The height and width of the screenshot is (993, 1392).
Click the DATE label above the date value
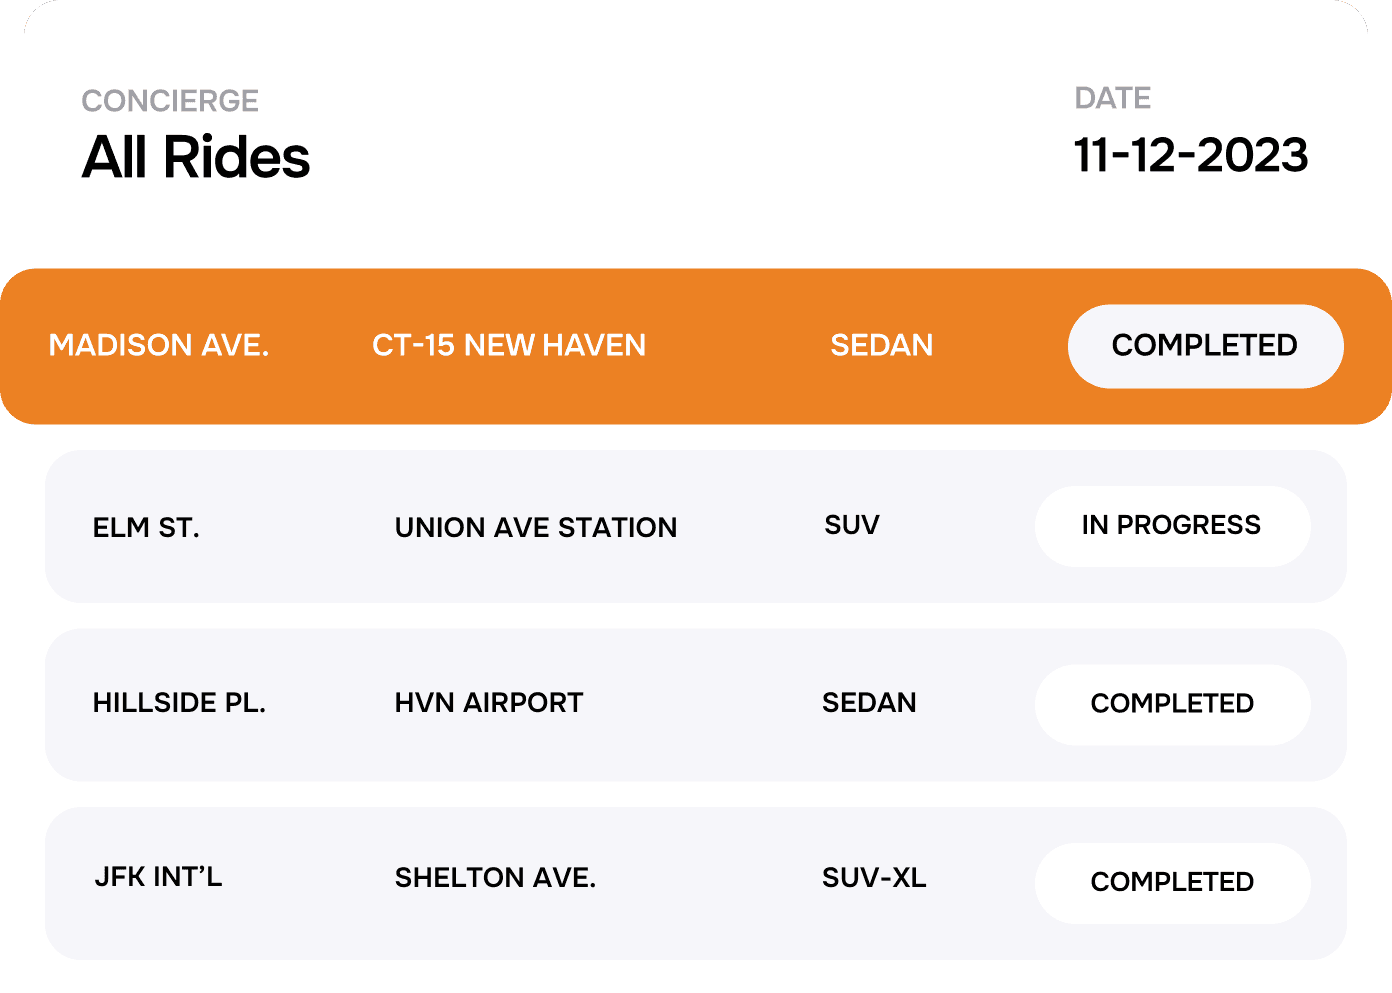(x=1111, y=98)
